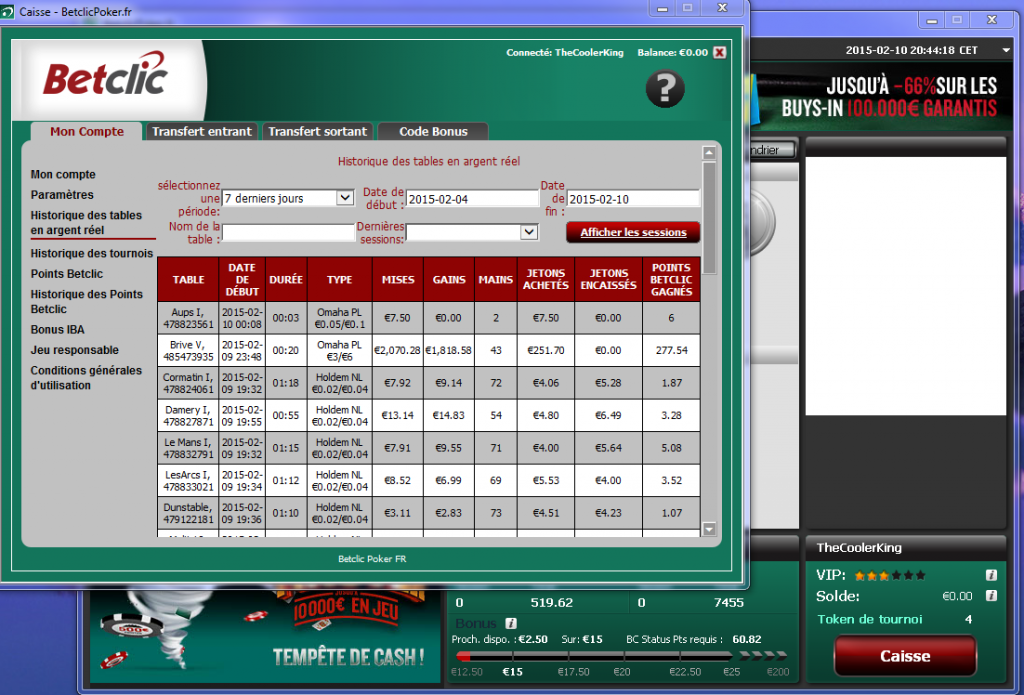This screenshot has height=695, width=1024.
Task: Click the JETONS ENCAISSÉS column header
Action: pyautogui.click(x=609, y=280)
